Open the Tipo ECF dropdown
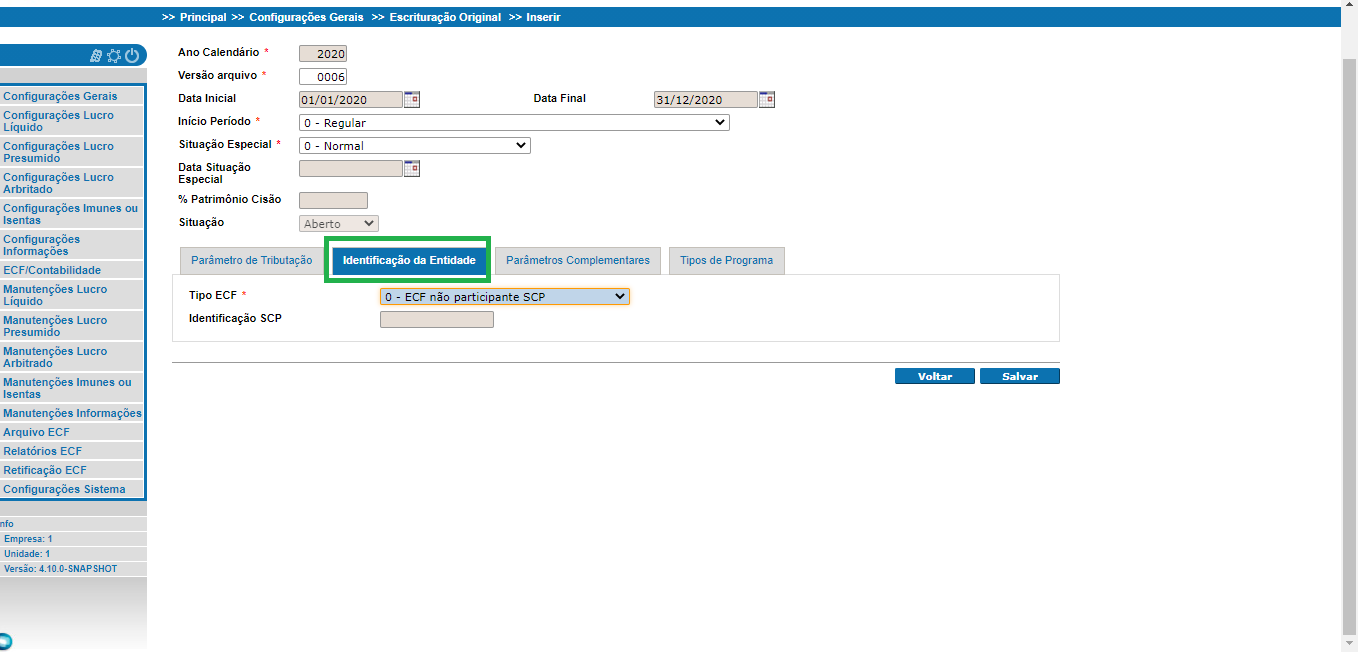The height and width of the screenshot is (652, 1366). pyautogui.click(x=505, y=297)
